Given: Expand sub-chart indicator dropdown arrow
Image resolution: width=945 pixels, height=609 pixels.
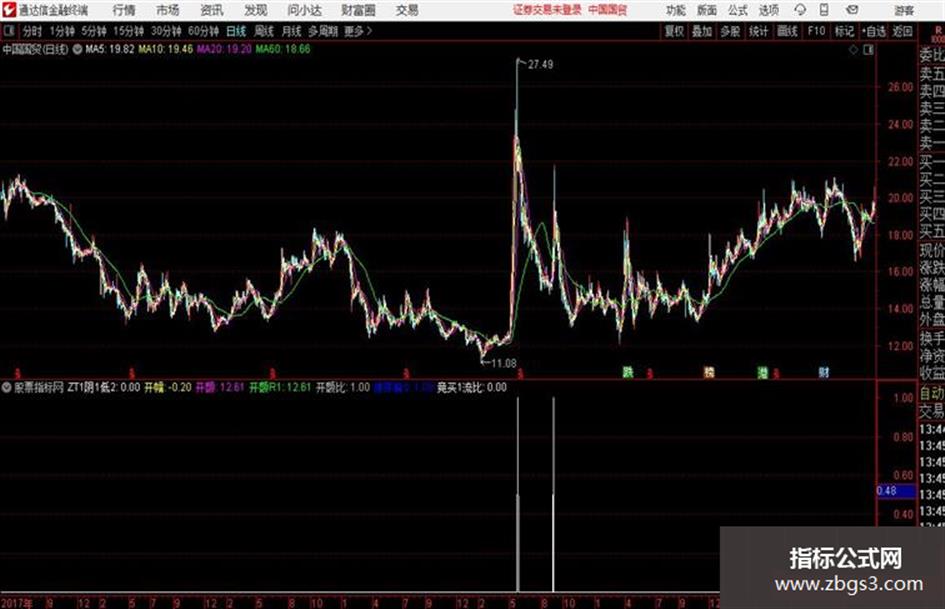Looking at the screenshot, I should [x=7, y=388].
